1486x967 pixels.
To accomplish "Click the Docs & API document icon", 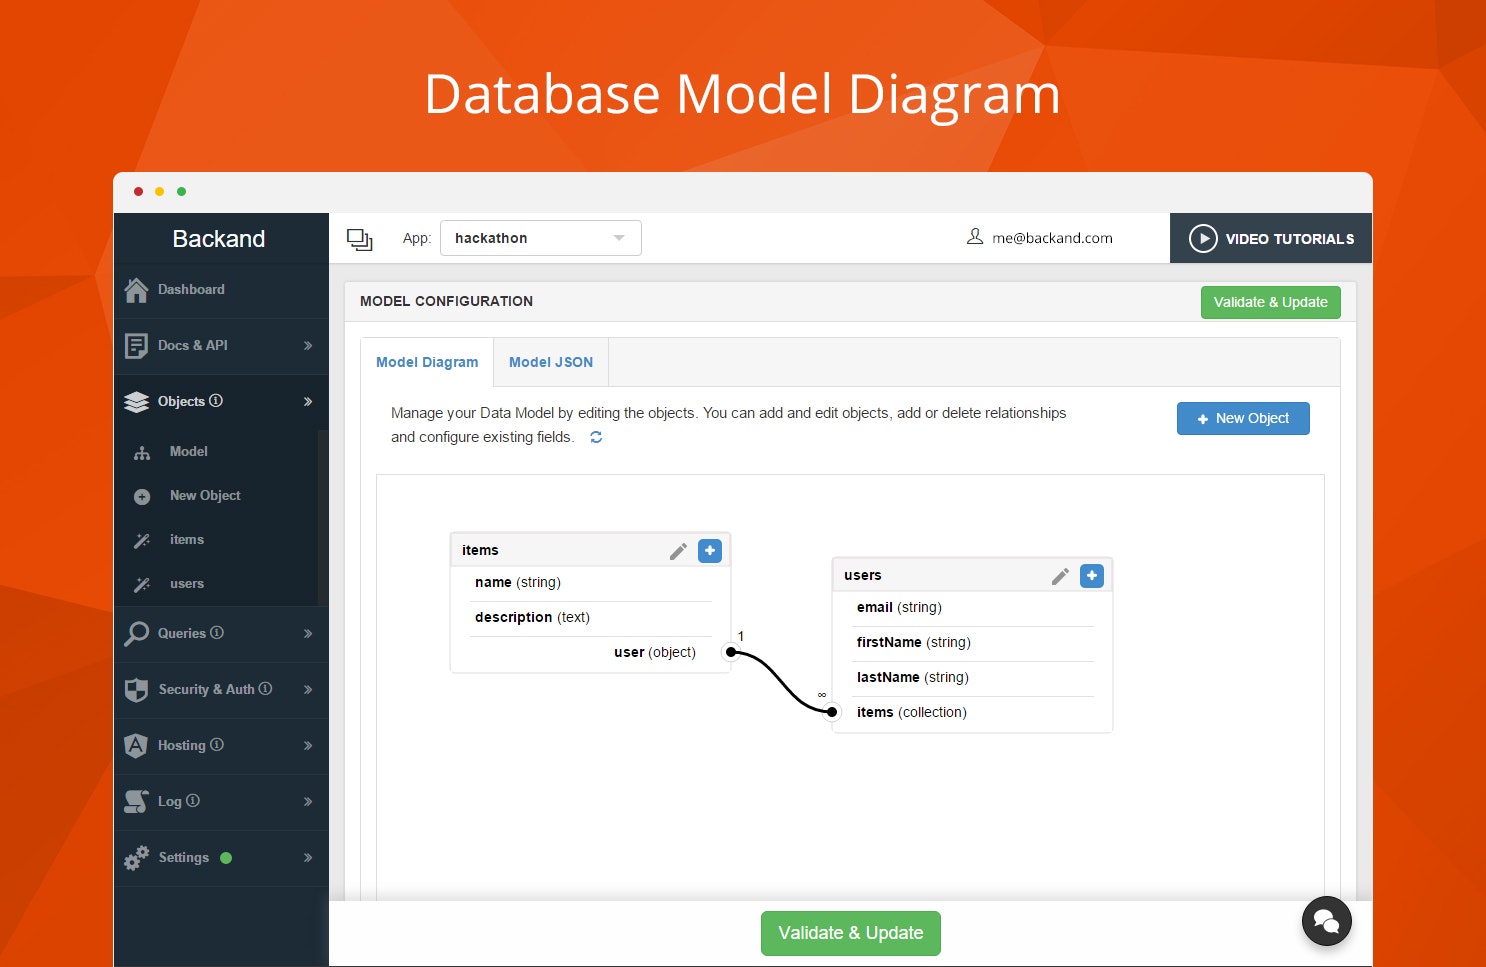I will [137, 346].
